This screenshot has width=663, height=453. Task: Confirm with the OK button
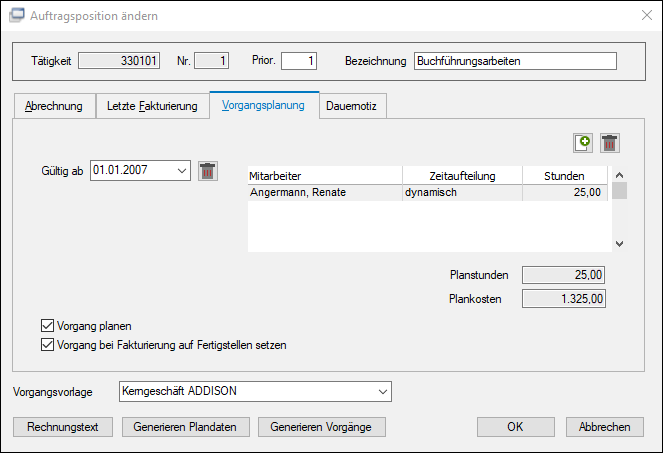515,427
